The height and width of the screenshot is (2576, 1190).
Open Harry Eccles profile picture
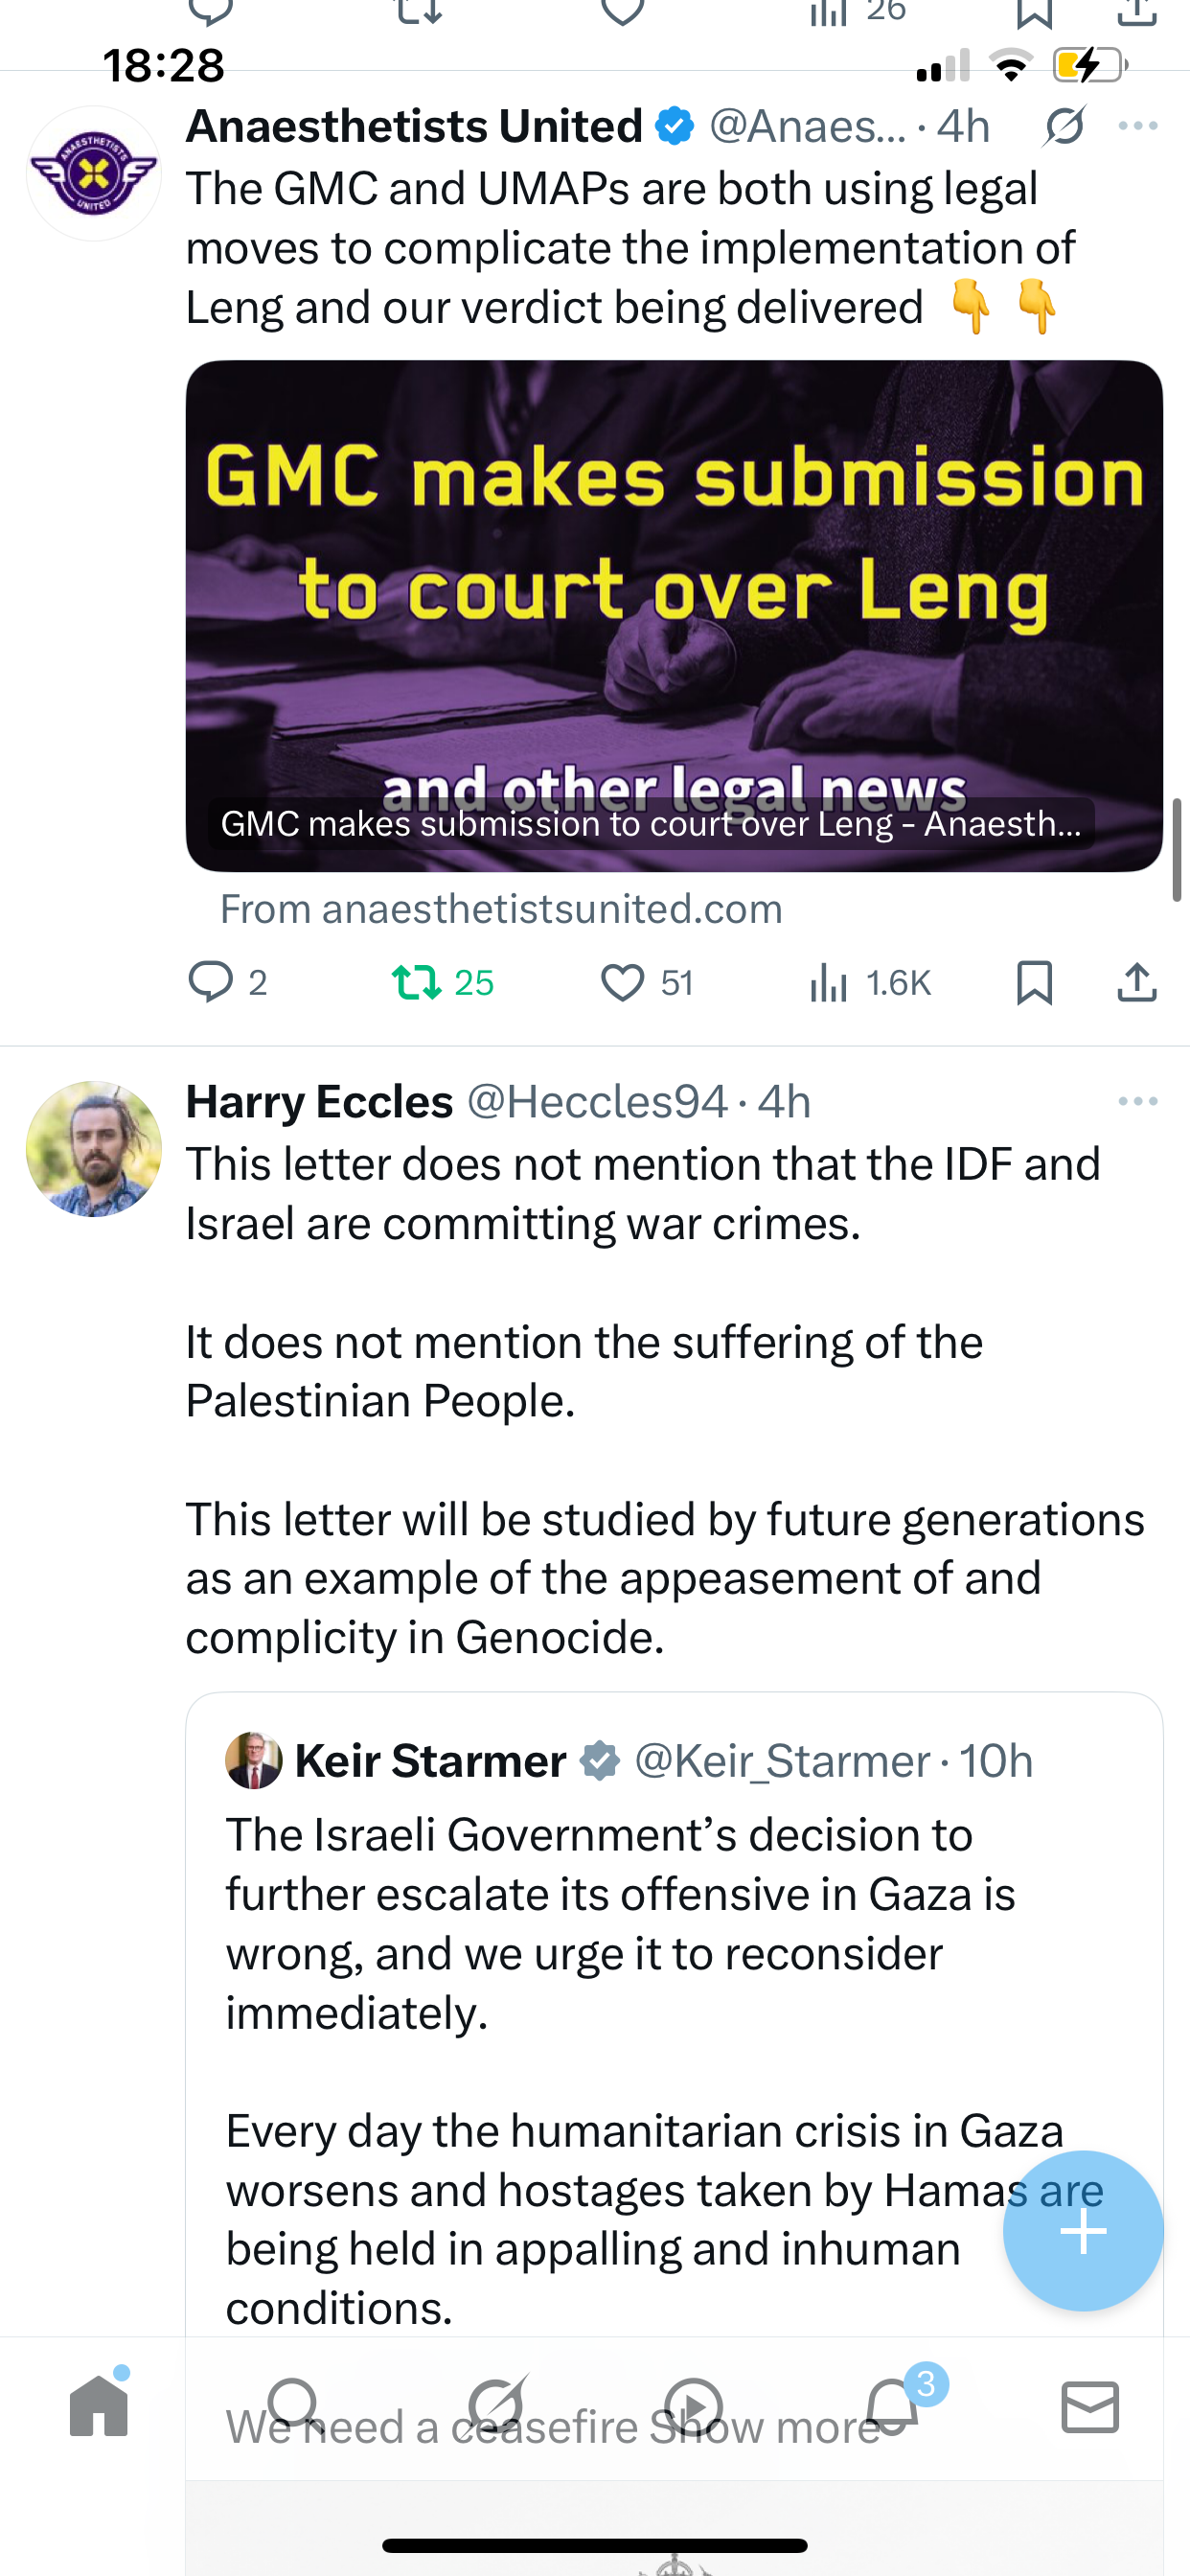pyautogui.click(x=94, y=1149)
